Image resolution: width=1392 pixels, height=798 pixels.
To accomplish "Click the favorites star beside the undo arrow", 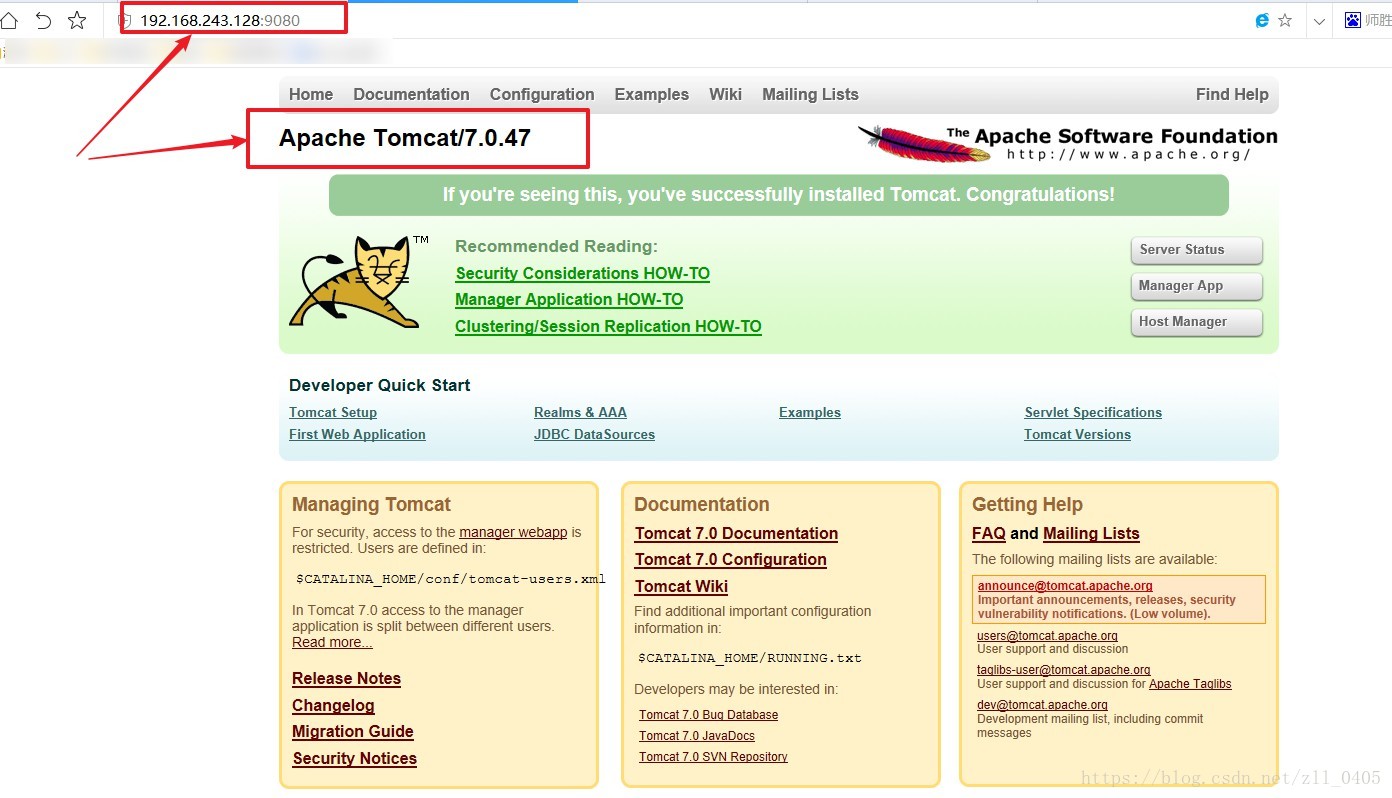I will coord(77,20).
